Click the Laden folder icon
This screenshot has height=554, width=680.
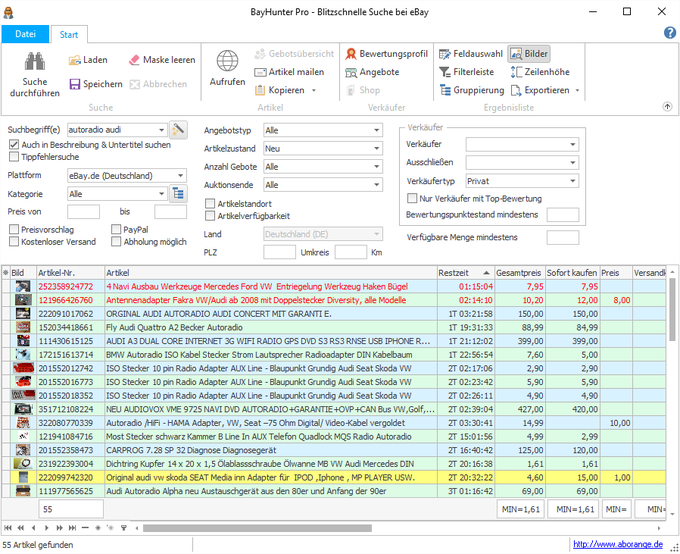pos(75,60)
